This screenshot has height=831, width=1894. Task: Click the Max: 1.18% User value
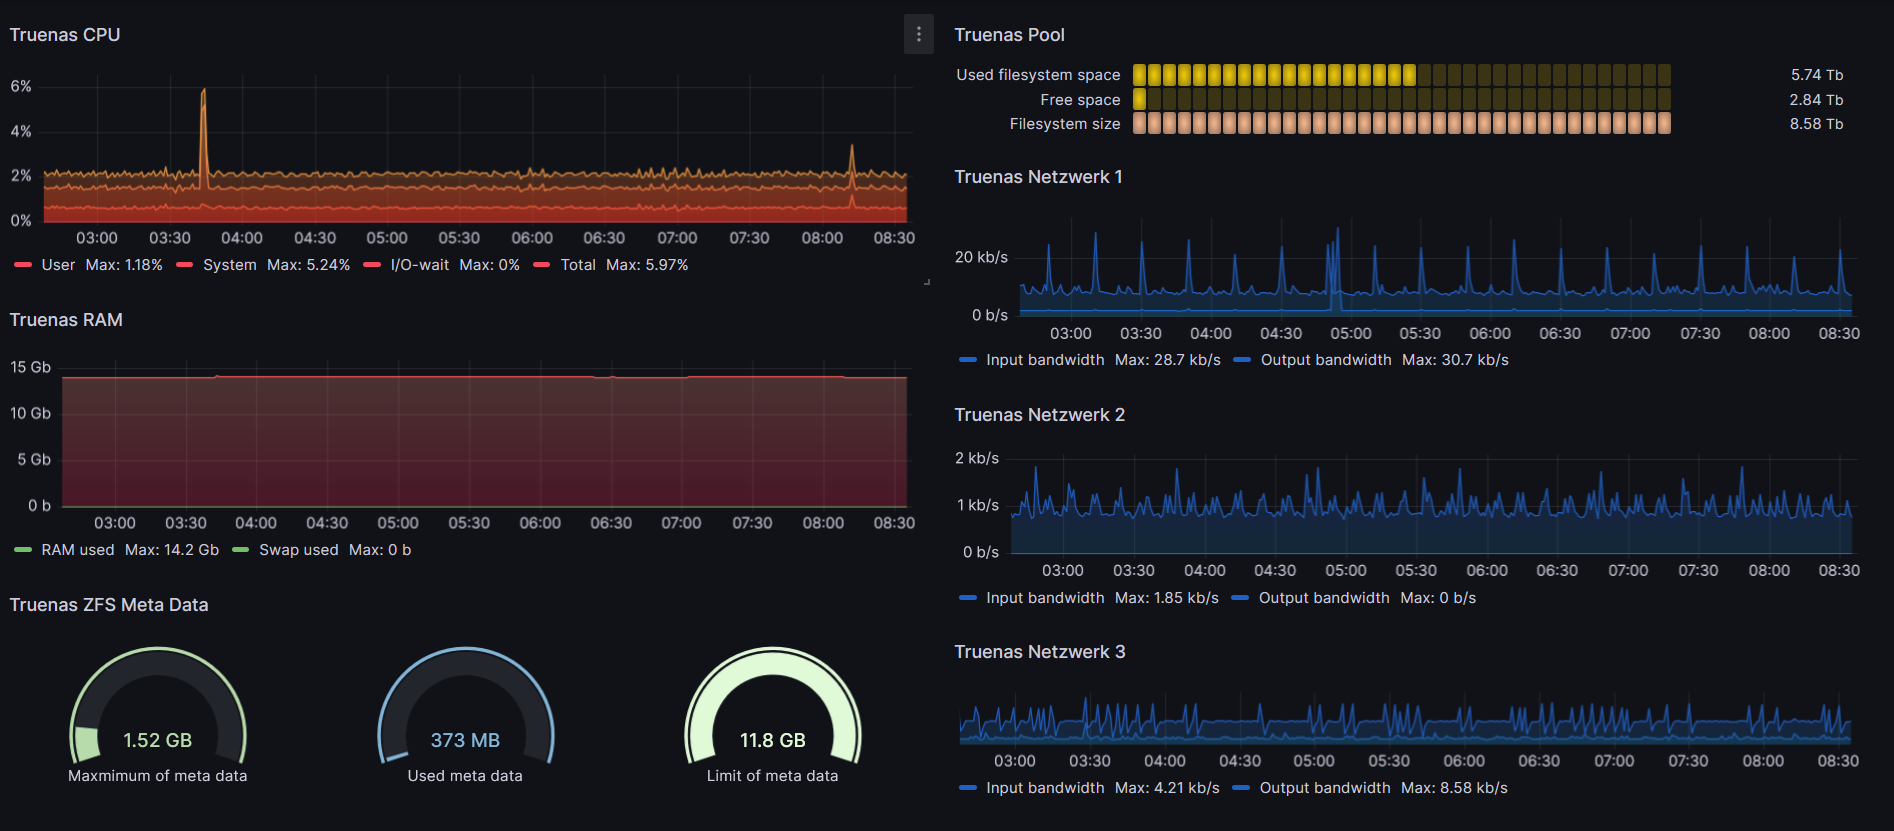point(124,265)
